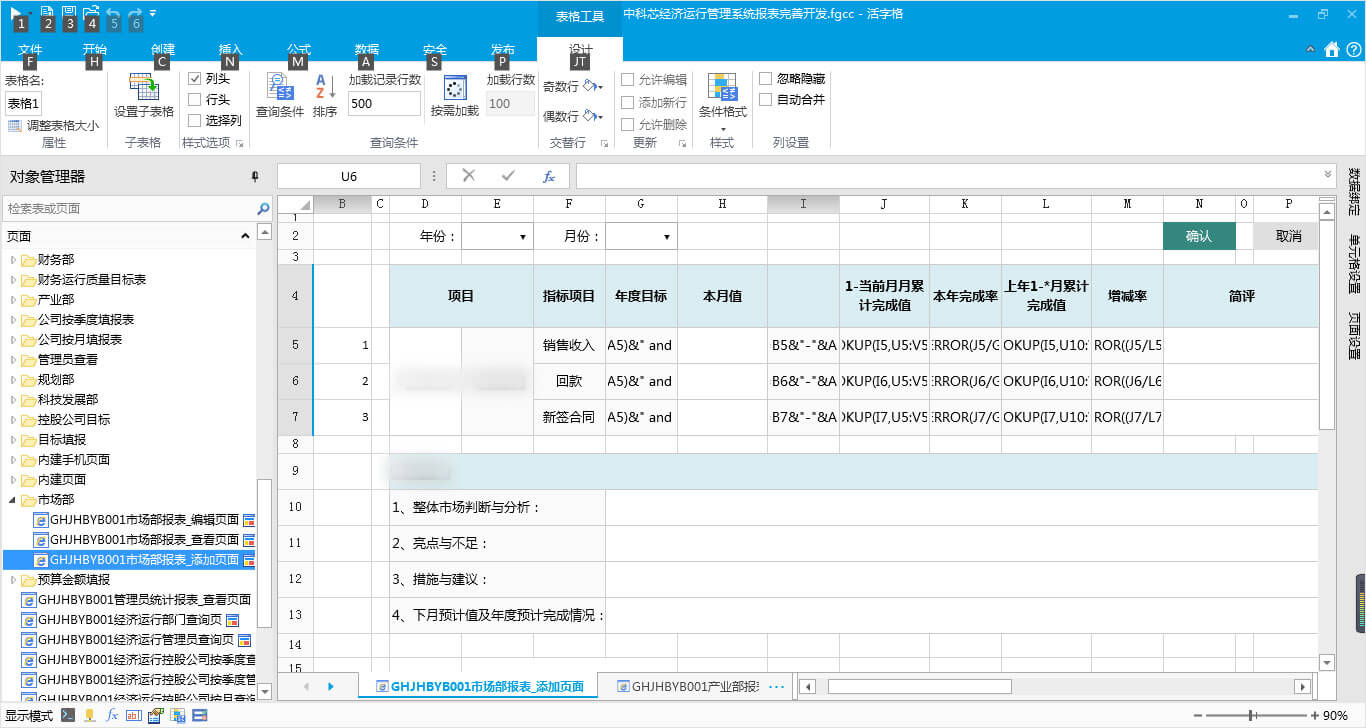Move the zoom slider handle
The height and width of the screenshot is (728, 1366).
click(x=1251, y=715)
